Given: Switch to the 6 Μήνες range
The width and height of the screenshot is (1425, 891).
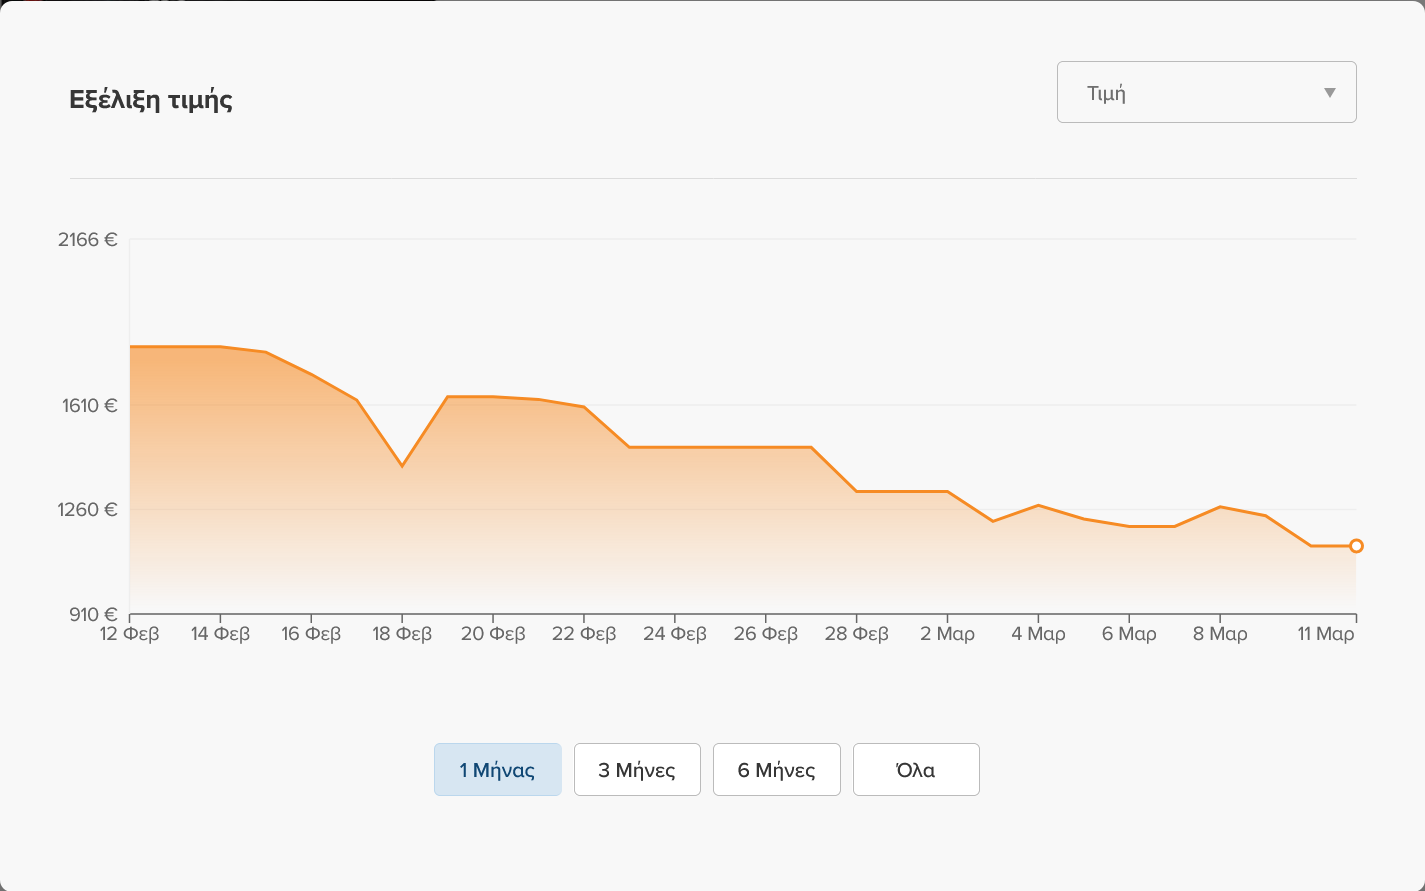Looking at the screenshot, I should pos(776,769).
